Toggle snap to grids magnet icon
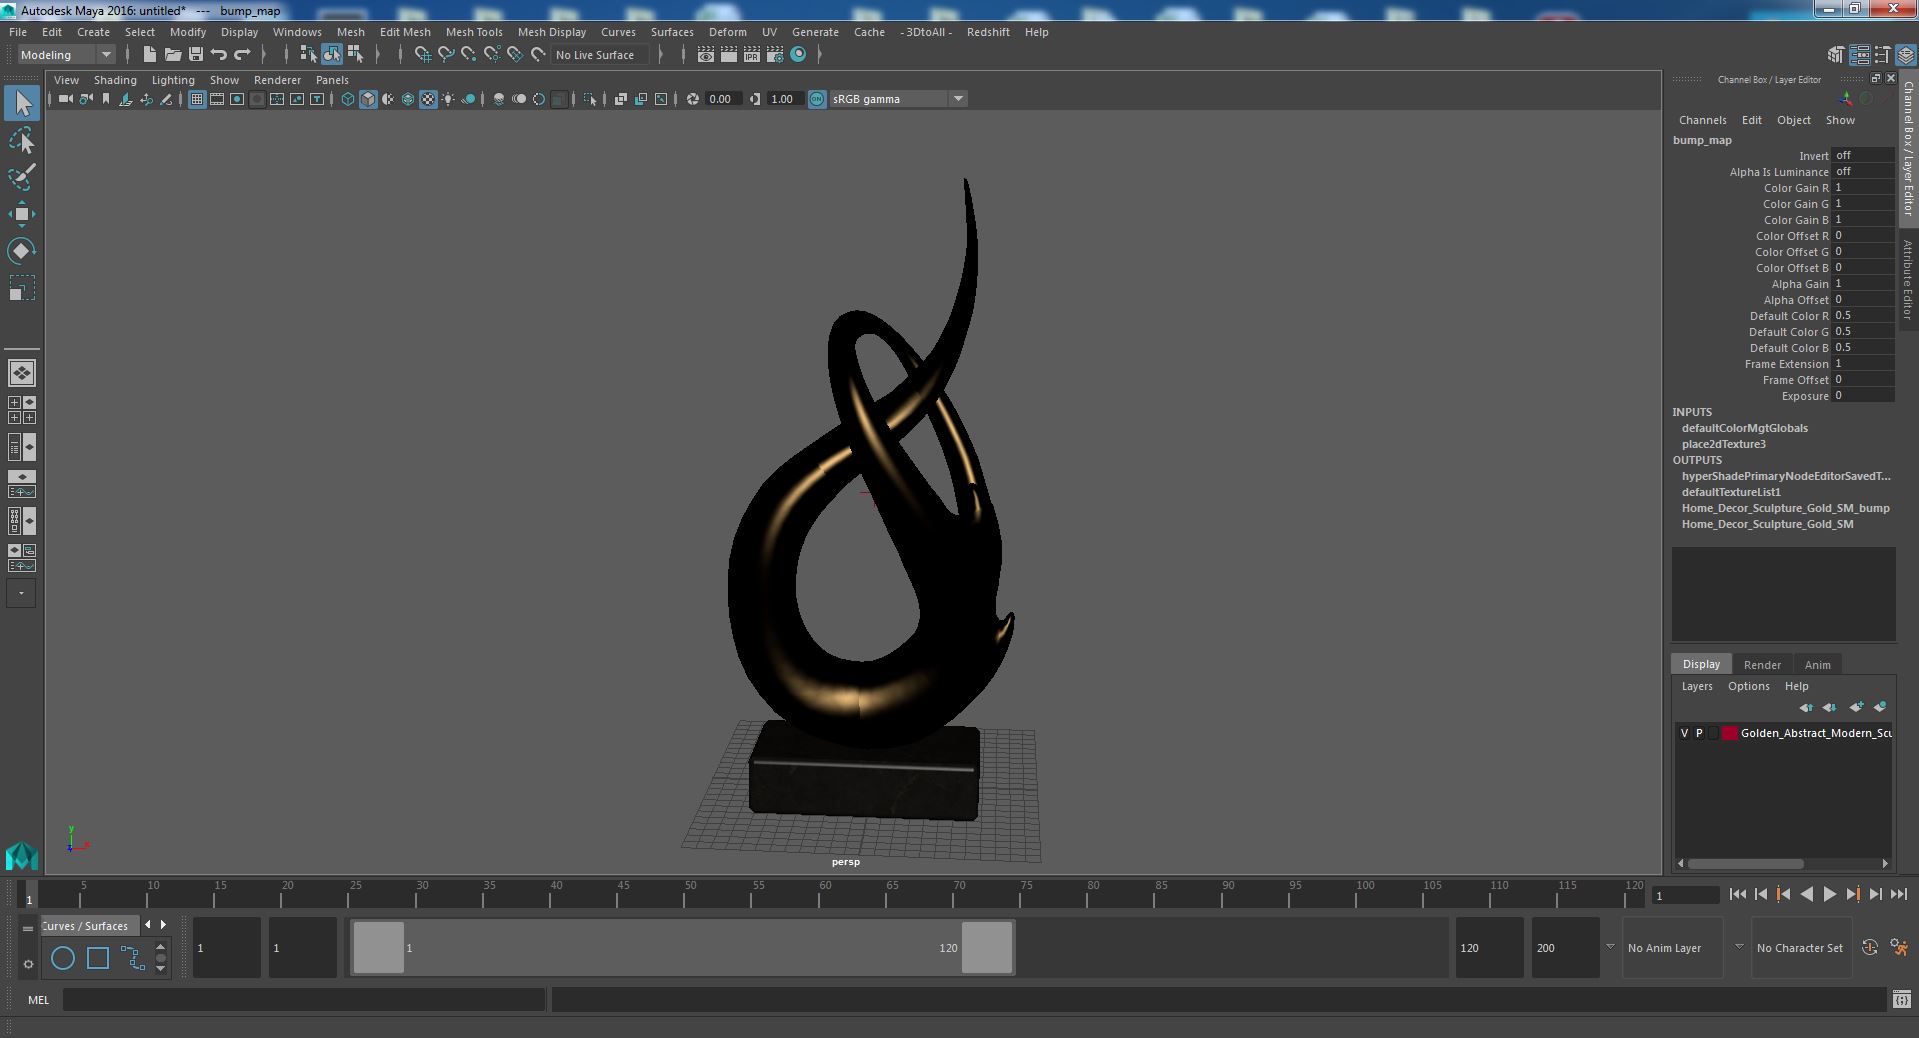This screenshot has height=1038, width=1919. [423, 55]
